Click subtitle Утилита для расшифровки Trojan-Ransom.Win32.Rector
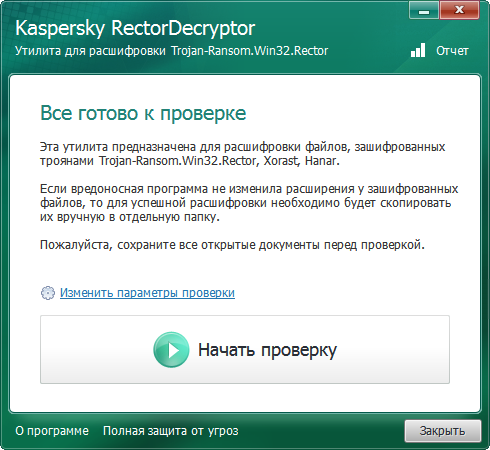Viewport: 490px width, 450px height. coord(172,51)
